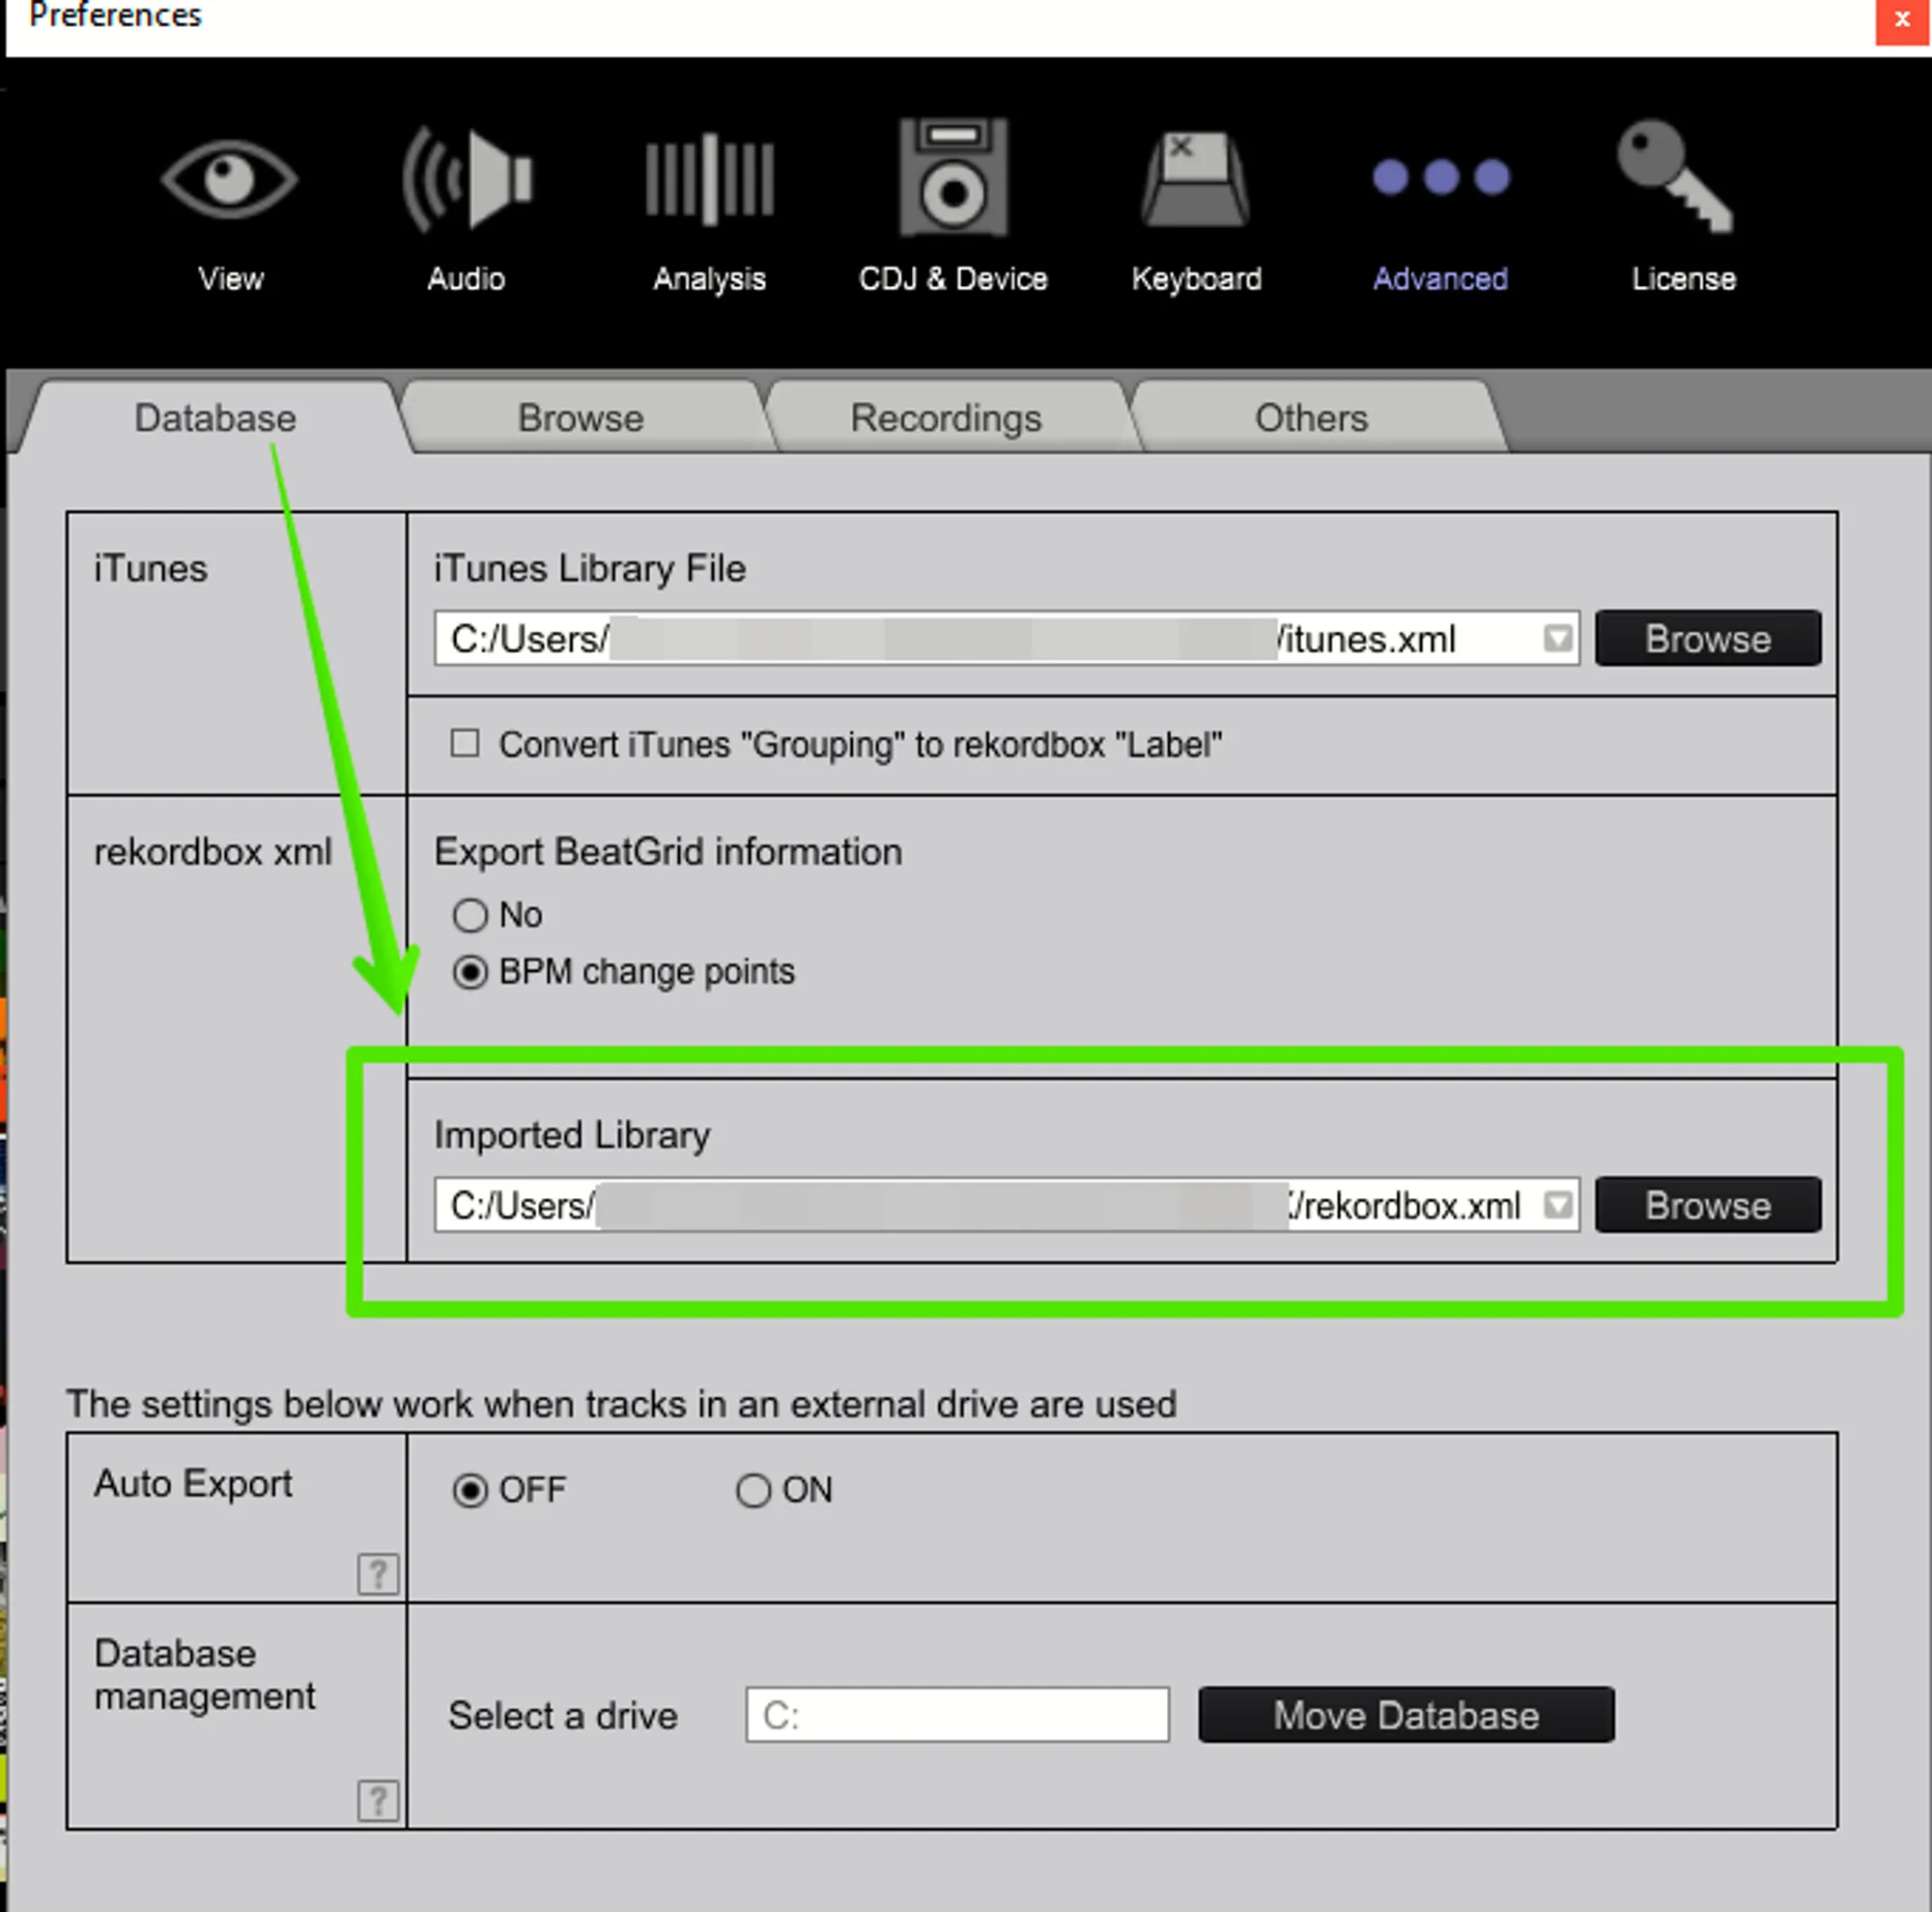
Task: Enable Convert iTunes Grouping to Label checkbox
Action: (465, 744)
